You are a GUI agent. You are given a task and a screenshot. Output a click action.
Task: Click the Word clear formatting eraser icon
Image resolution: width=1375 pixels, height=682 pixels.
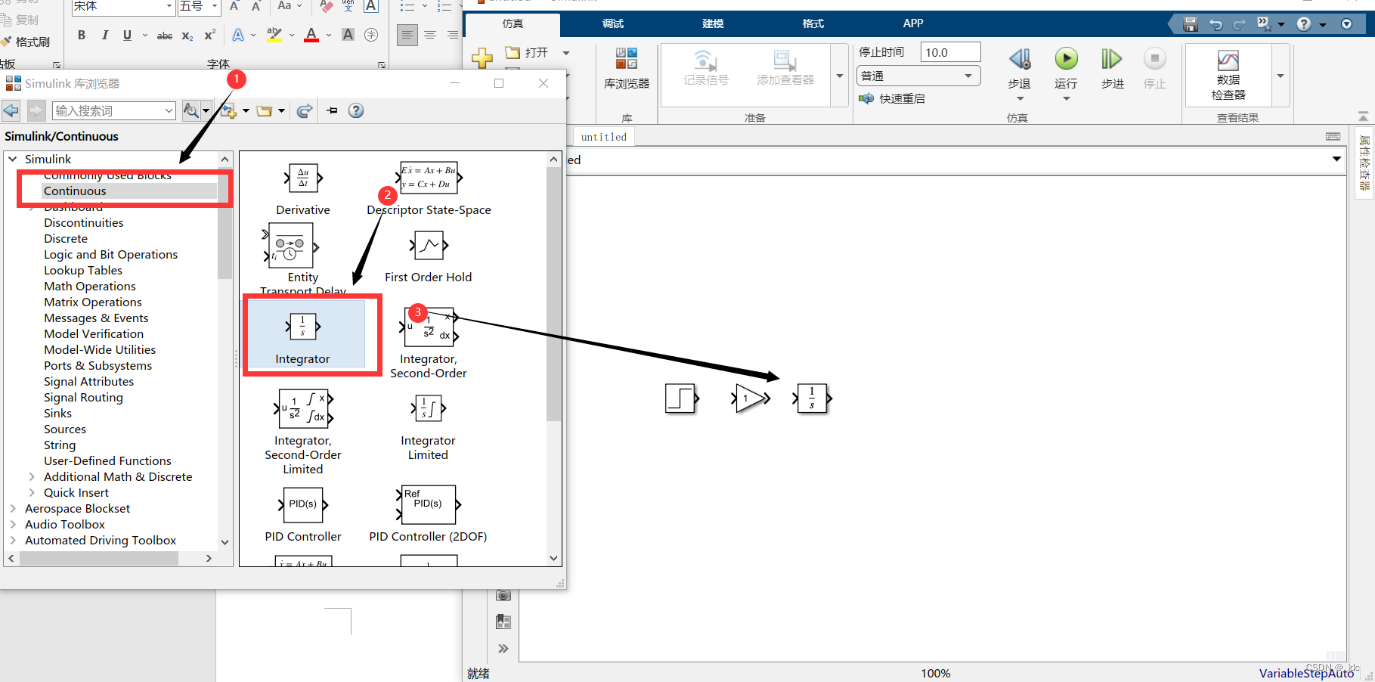click(326, 6)
